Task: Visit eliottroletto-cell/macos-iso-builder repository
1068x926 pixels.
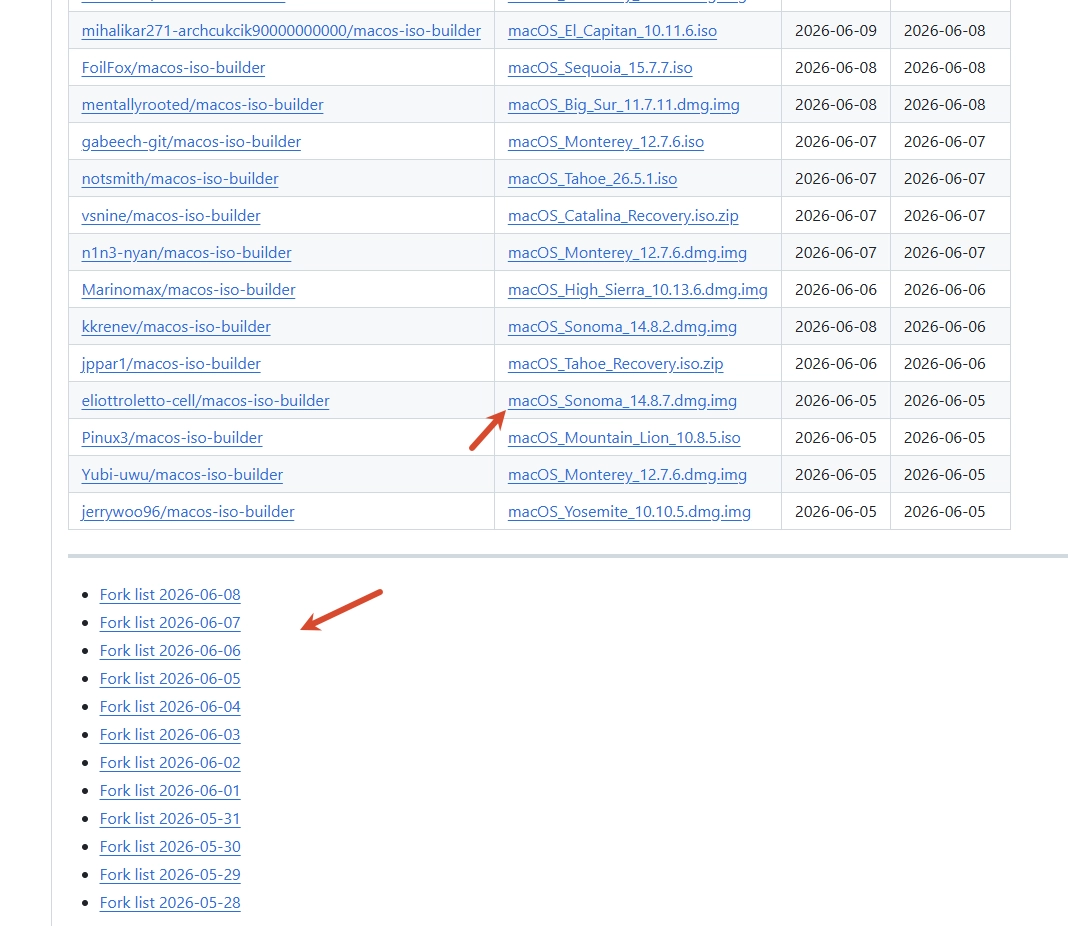Action: coord(205,400)
